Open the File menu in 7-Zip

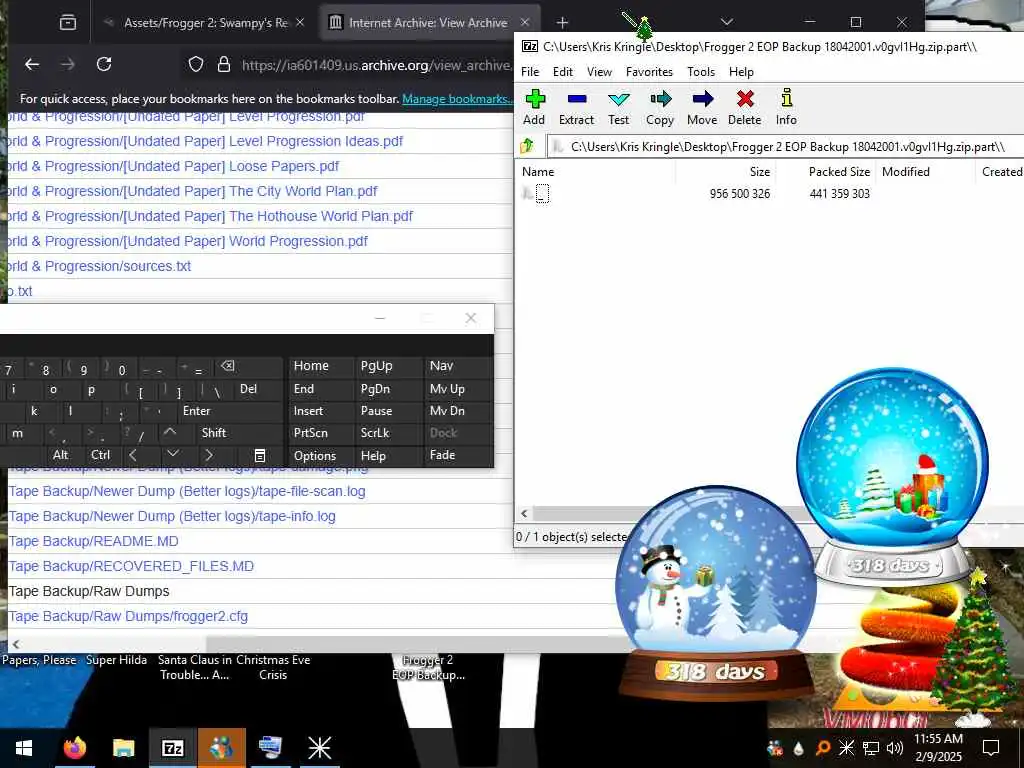click(x=530, y=72)
